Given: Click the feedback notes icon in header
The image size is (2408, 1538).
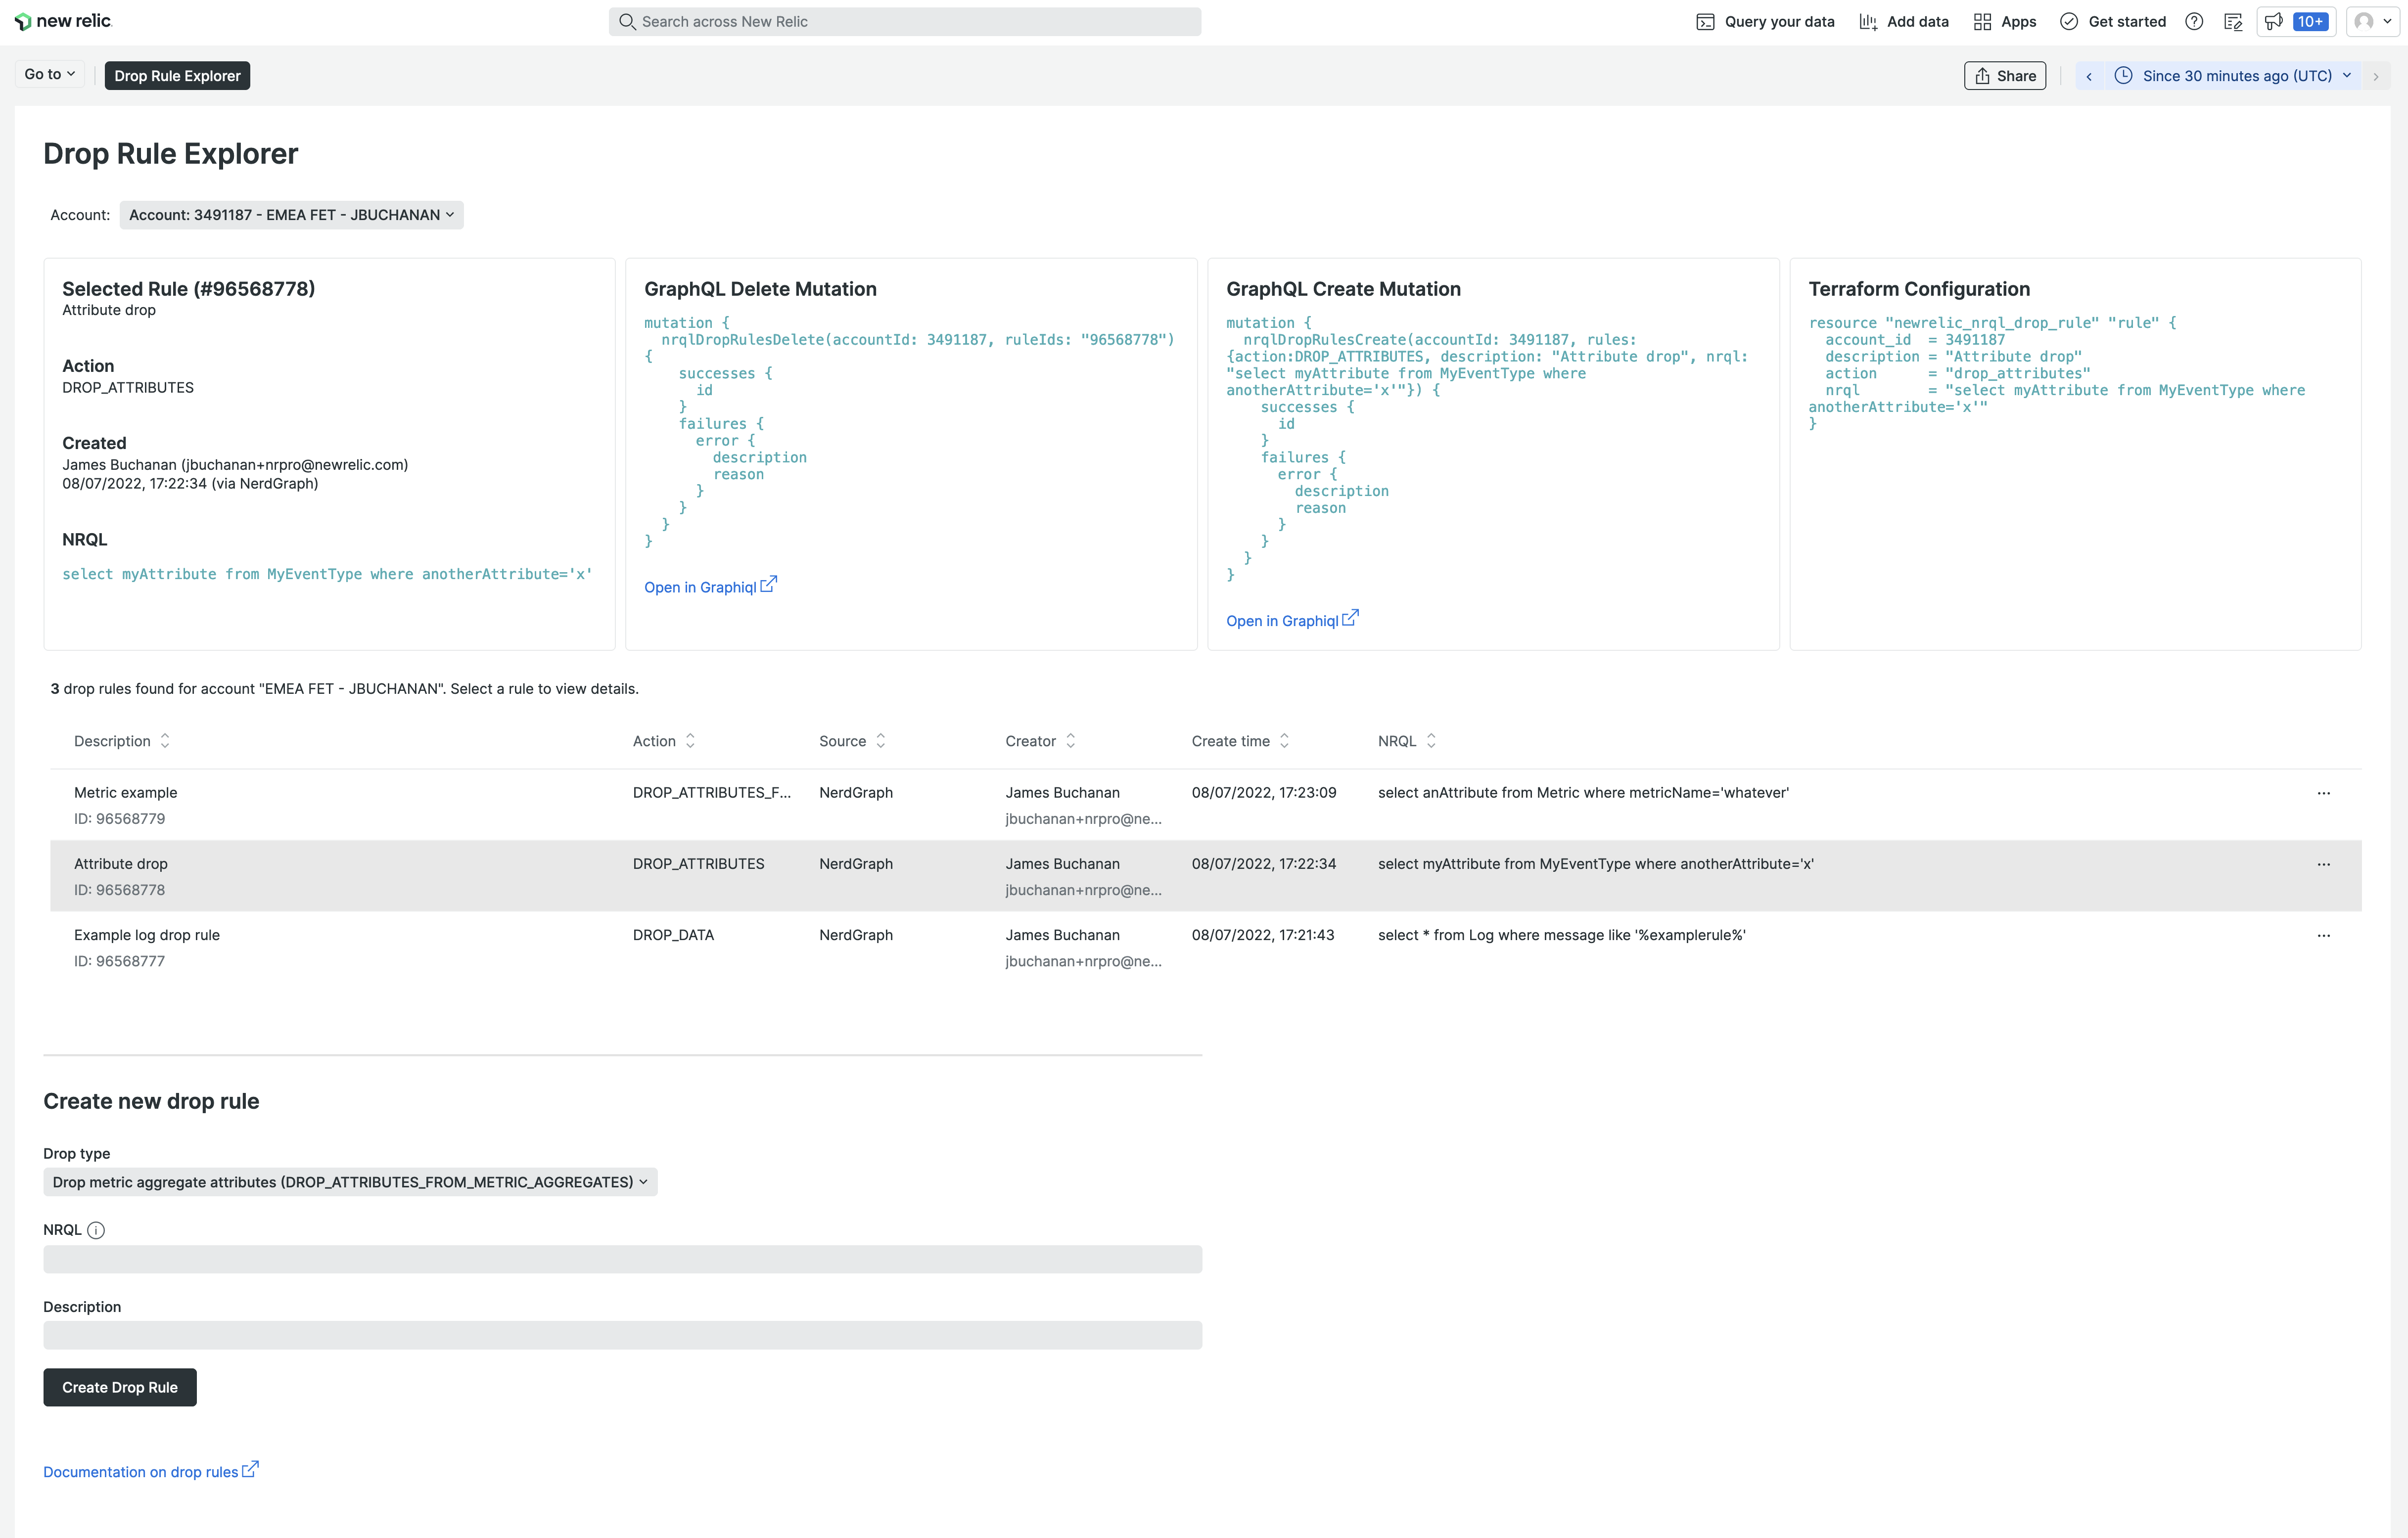Looking at the screenshot, I should (2233, 21).
